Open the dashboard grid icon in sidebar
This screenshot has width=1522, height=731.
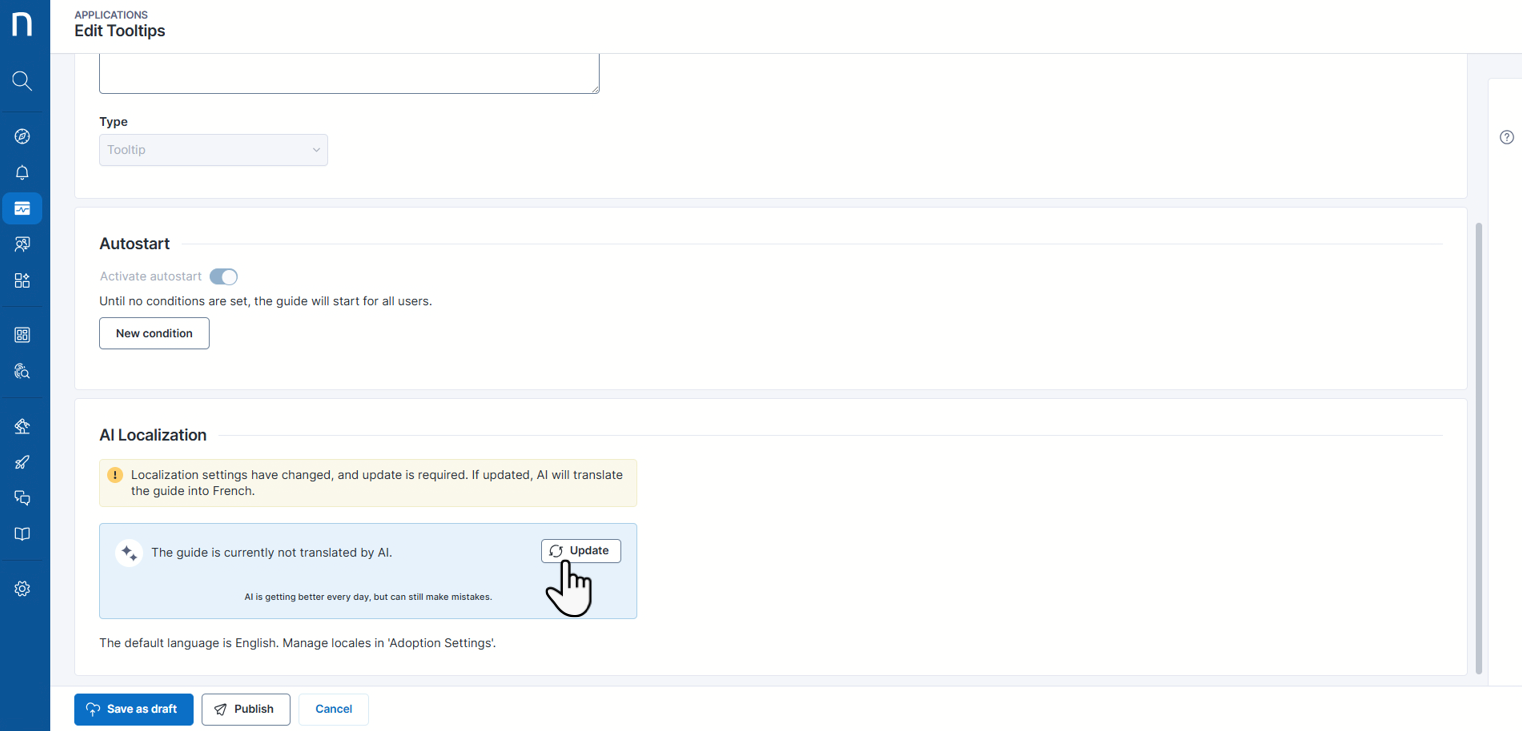22,335
